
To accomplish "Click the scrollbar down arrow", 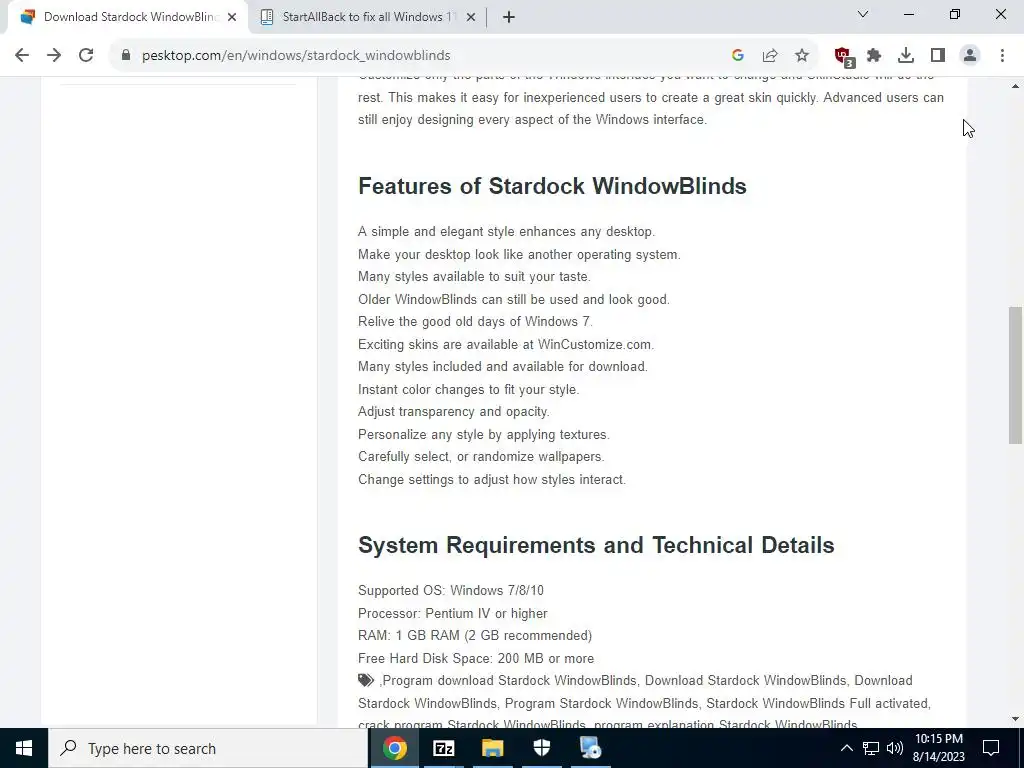I will (1016, 718).
